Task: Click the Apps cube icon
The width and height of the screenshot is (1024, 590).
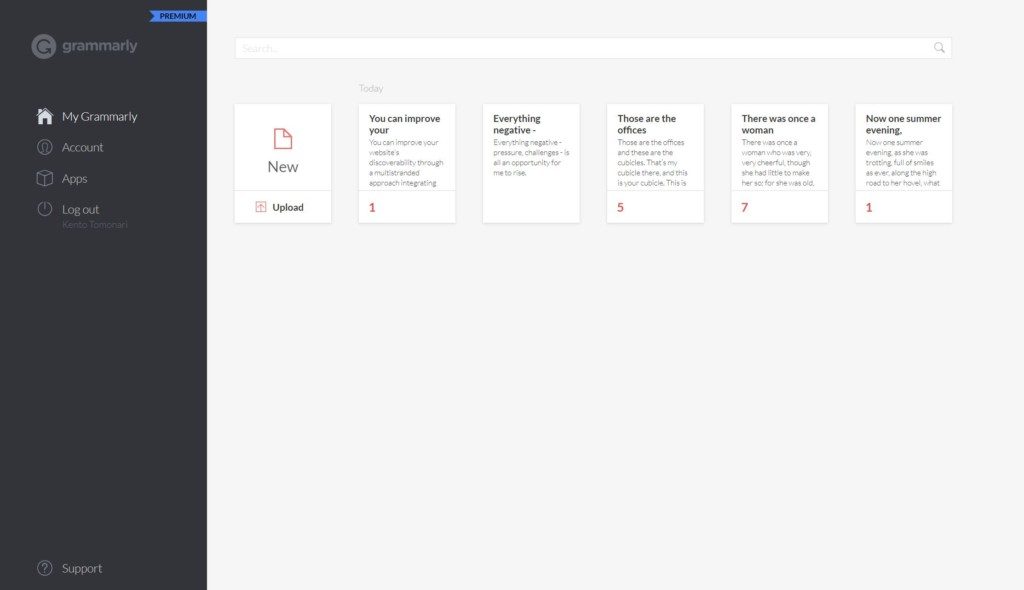Action: [x=44, y=178]
